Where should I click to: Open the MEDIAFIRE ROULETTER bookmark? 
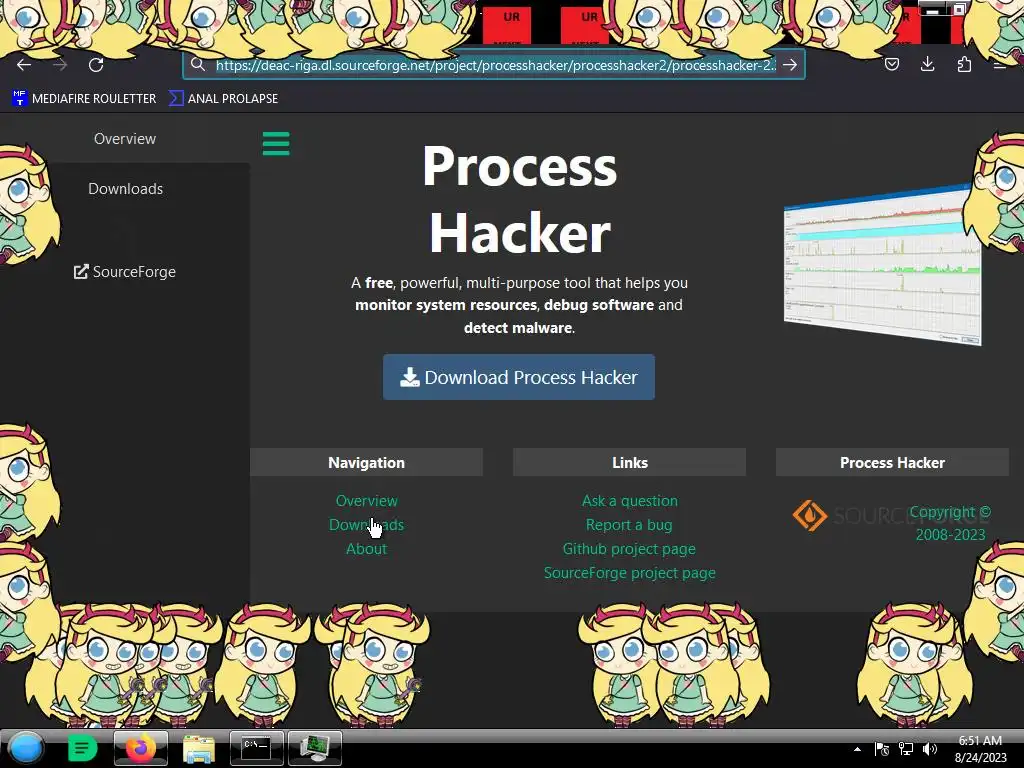click(x=84, y=99)
